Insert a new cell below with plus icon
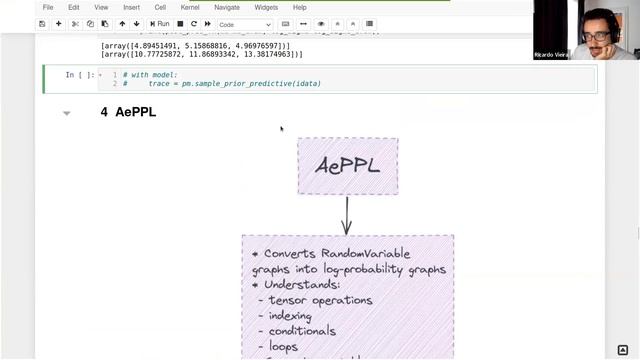 click(x=58, y=24)
